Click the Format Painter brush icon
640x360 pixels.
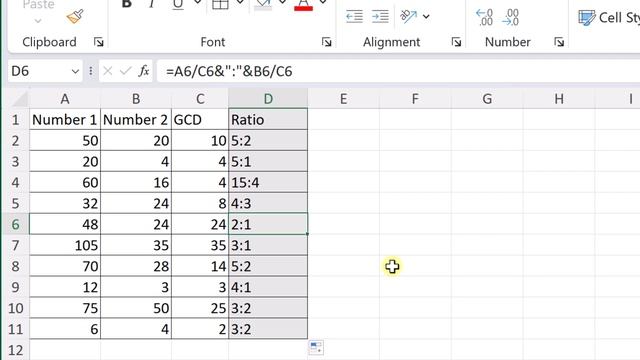[x=75, y=17]
